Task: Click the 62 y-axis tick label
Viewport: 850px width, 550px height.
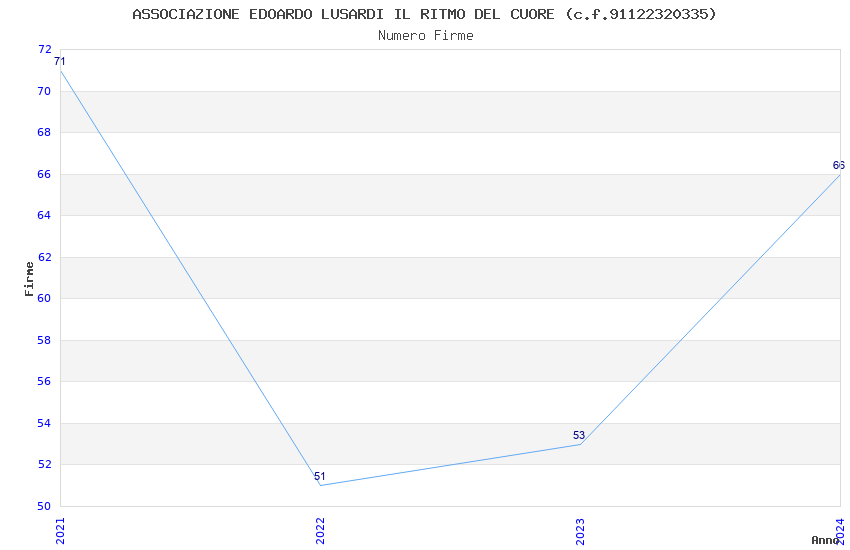Action: point(44,257)
